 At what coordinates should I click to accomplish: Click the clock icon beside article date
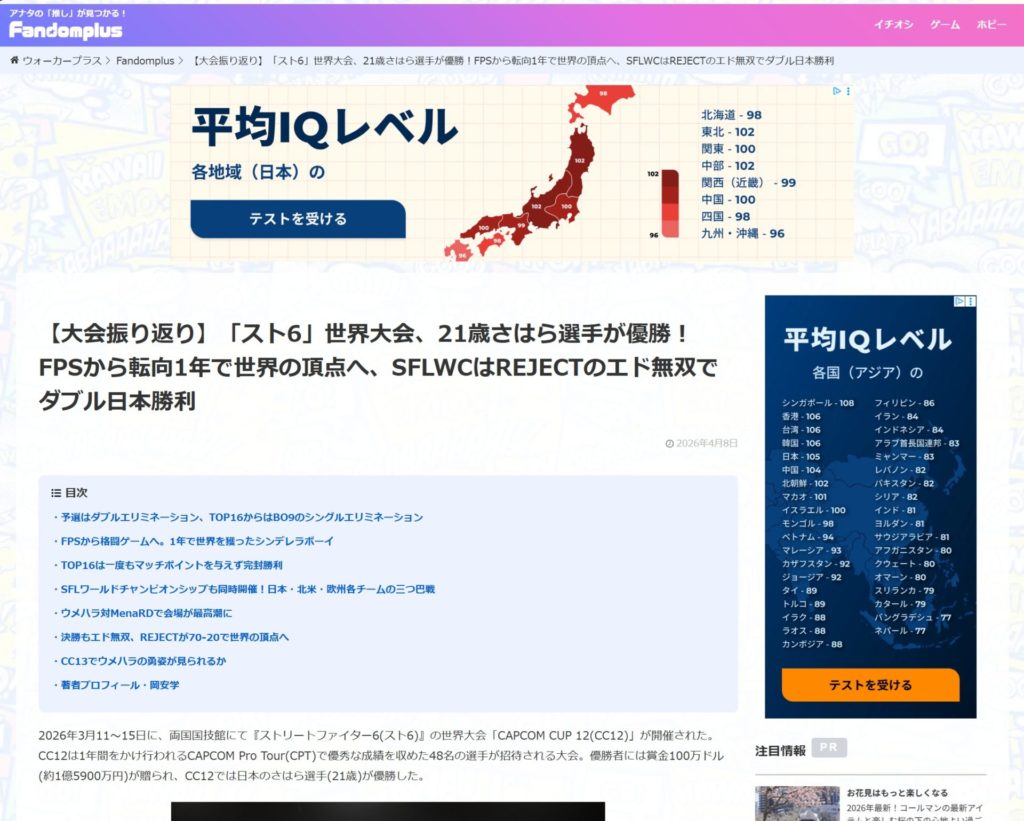pos(669,443)
